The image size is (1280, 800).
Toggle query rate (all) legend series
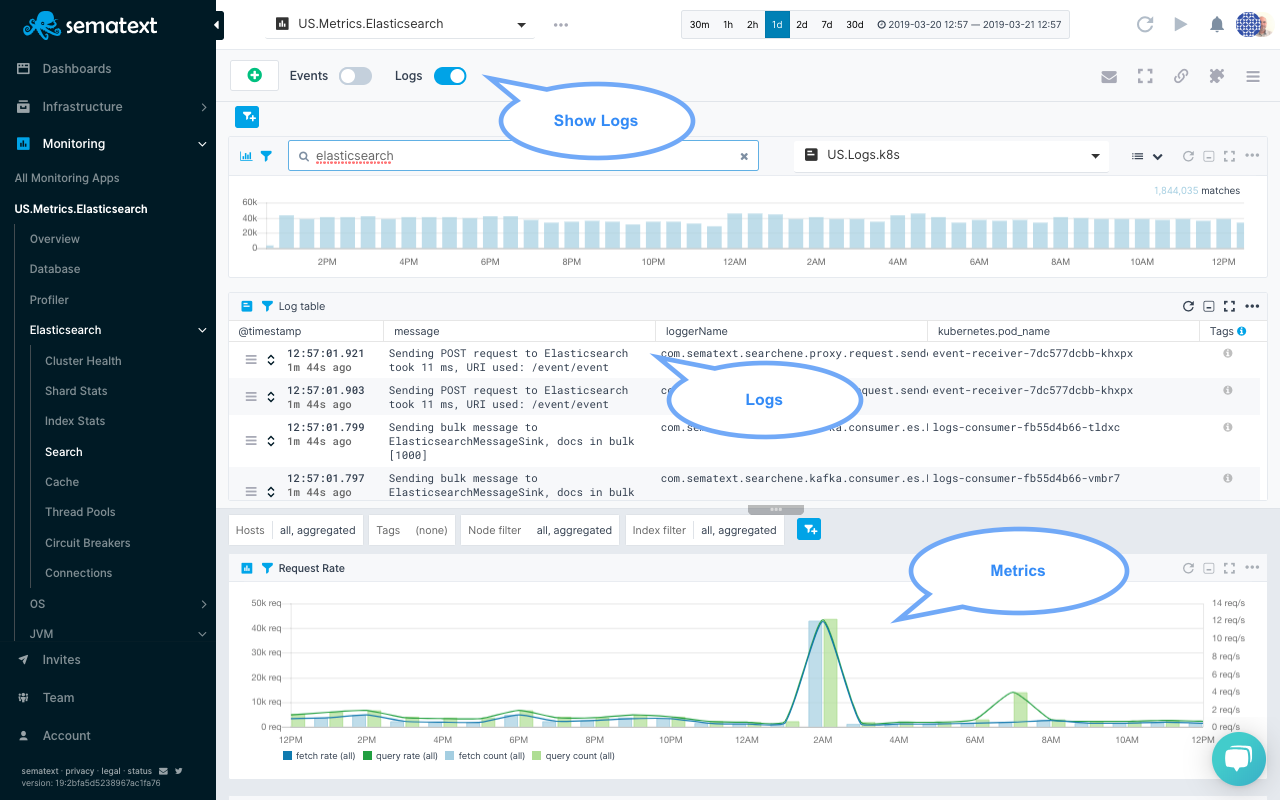(400, 756)
